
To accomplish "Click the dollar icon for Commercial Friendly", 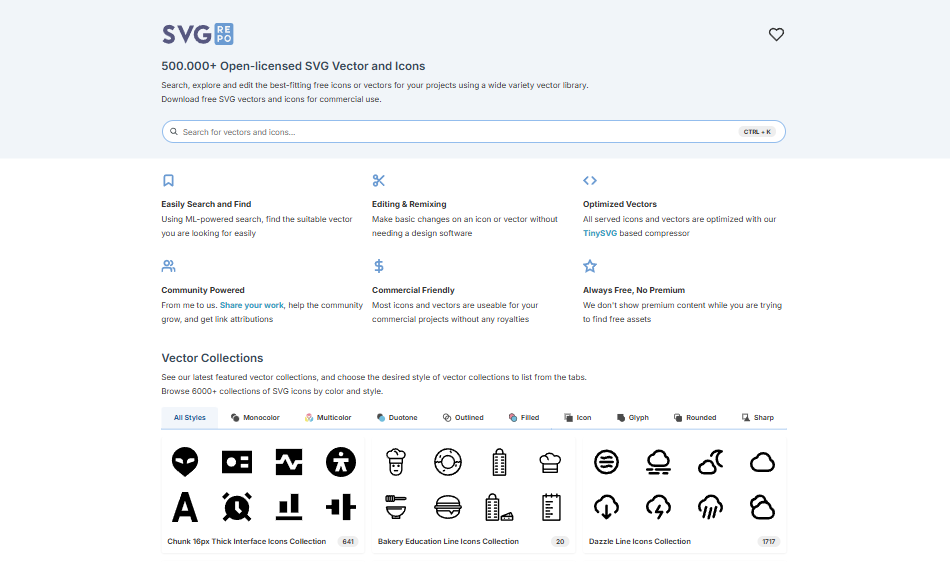I will point(379,266).
